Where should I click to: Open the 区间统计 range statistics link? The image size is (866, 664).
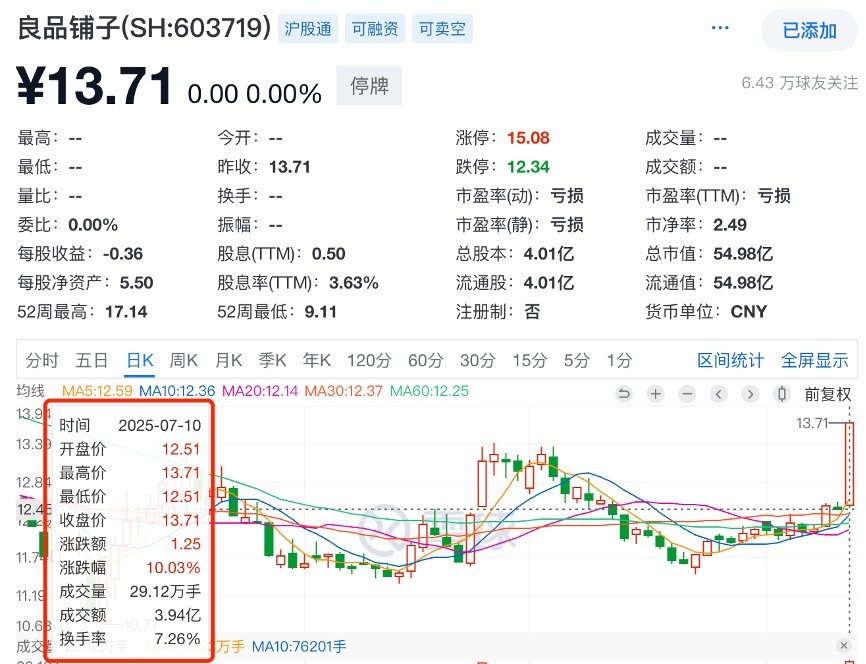coord(730,361)
